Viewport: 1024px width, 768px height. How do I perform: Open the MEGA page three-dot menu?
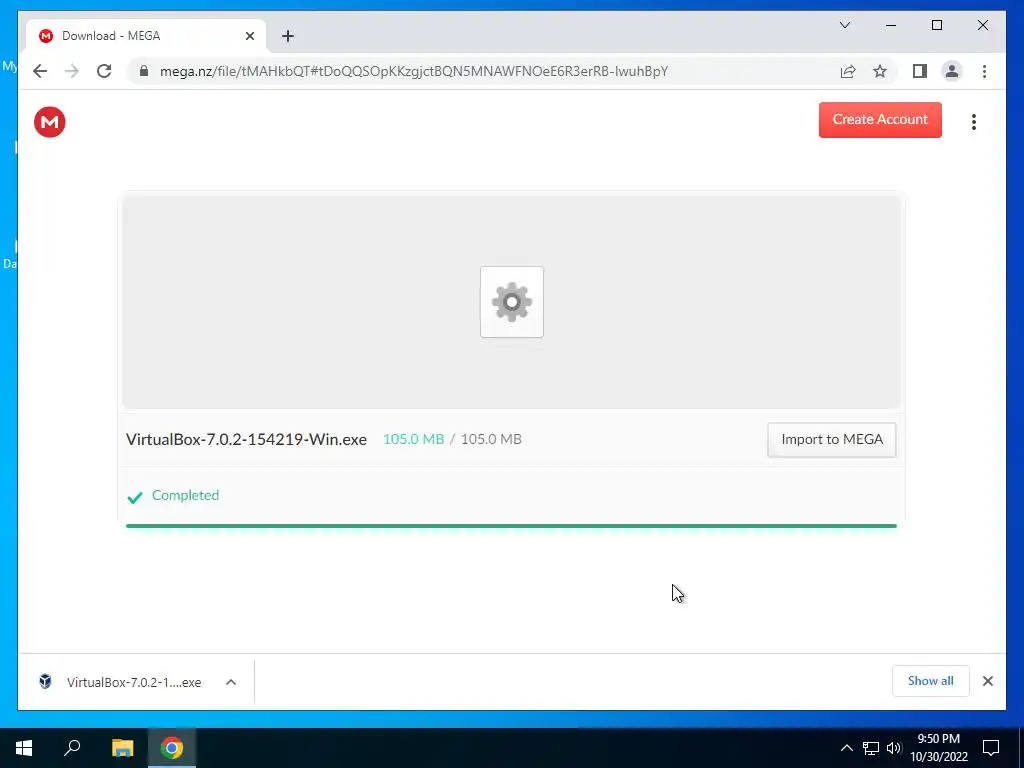(974, 121)
